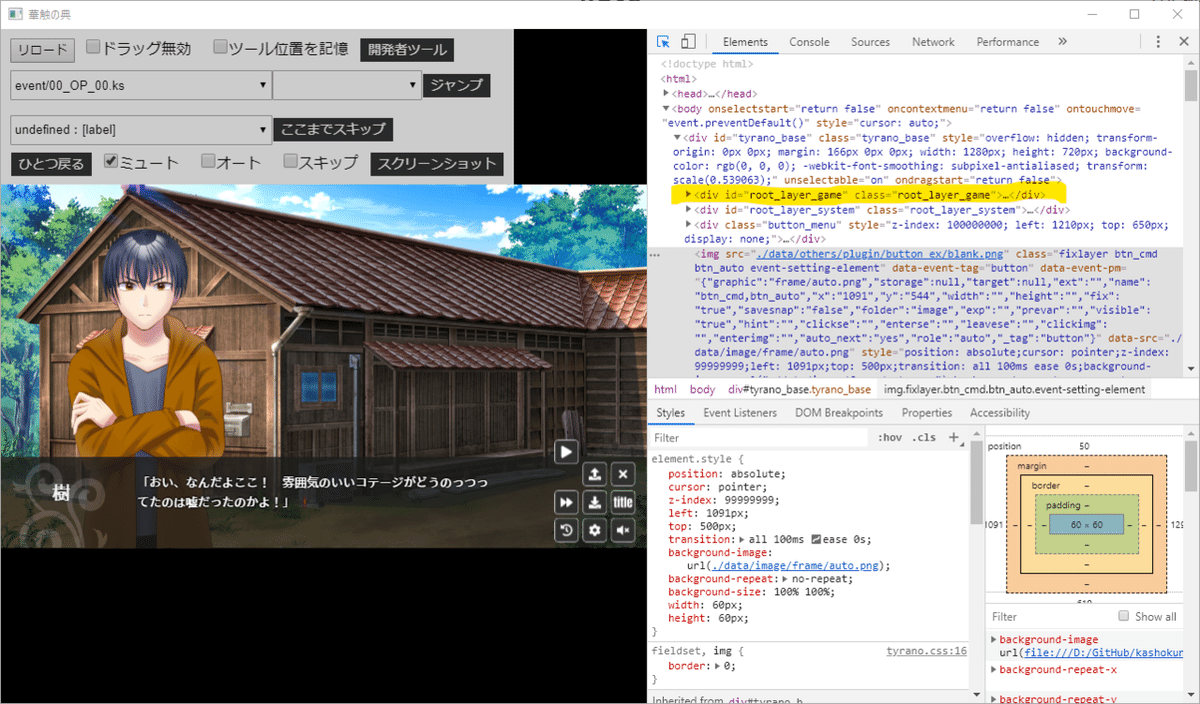Expand the root_layer_game div node
The image size is (1200, 704).
689,195
